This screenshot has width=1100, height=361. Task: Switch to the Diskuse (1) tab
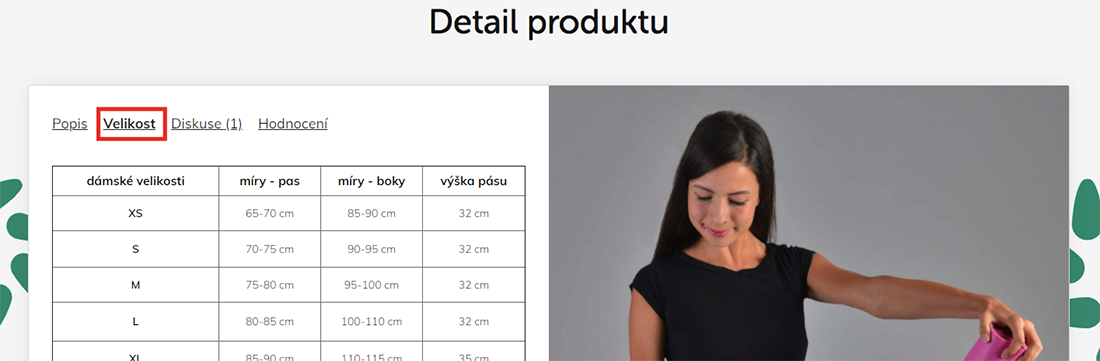tap(207, 124)
